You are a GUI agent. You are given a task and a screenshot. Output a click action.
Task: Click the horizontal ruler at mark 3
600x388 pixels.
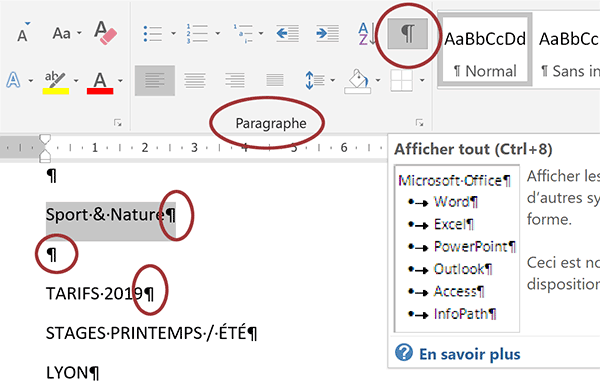pos(194,148)
